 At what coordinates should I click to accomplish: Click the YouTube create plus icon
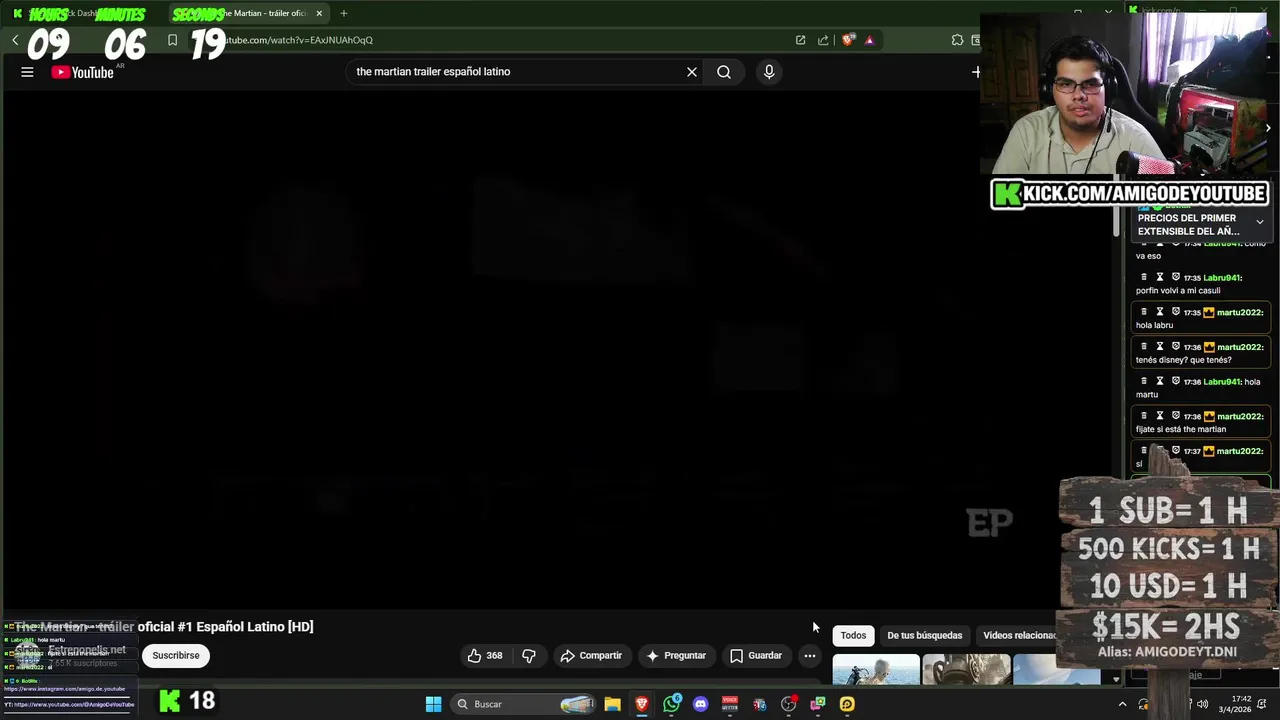[x=975, y=72]
